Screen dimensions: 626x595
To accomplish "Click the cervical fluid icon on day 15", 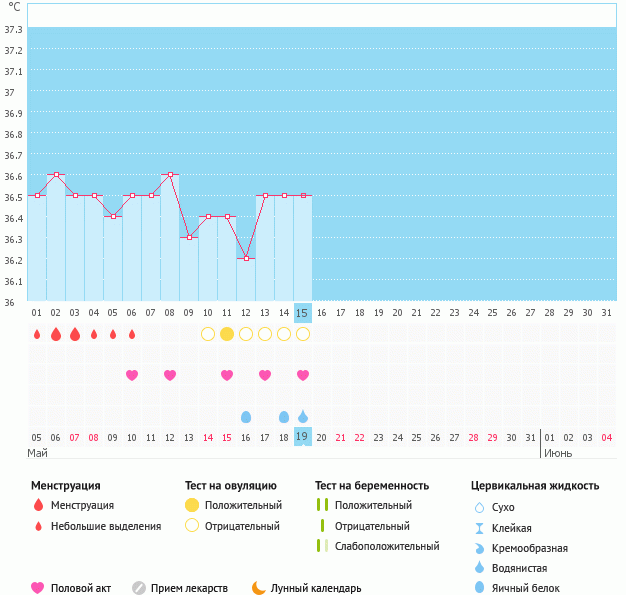I will click(303, 416).
